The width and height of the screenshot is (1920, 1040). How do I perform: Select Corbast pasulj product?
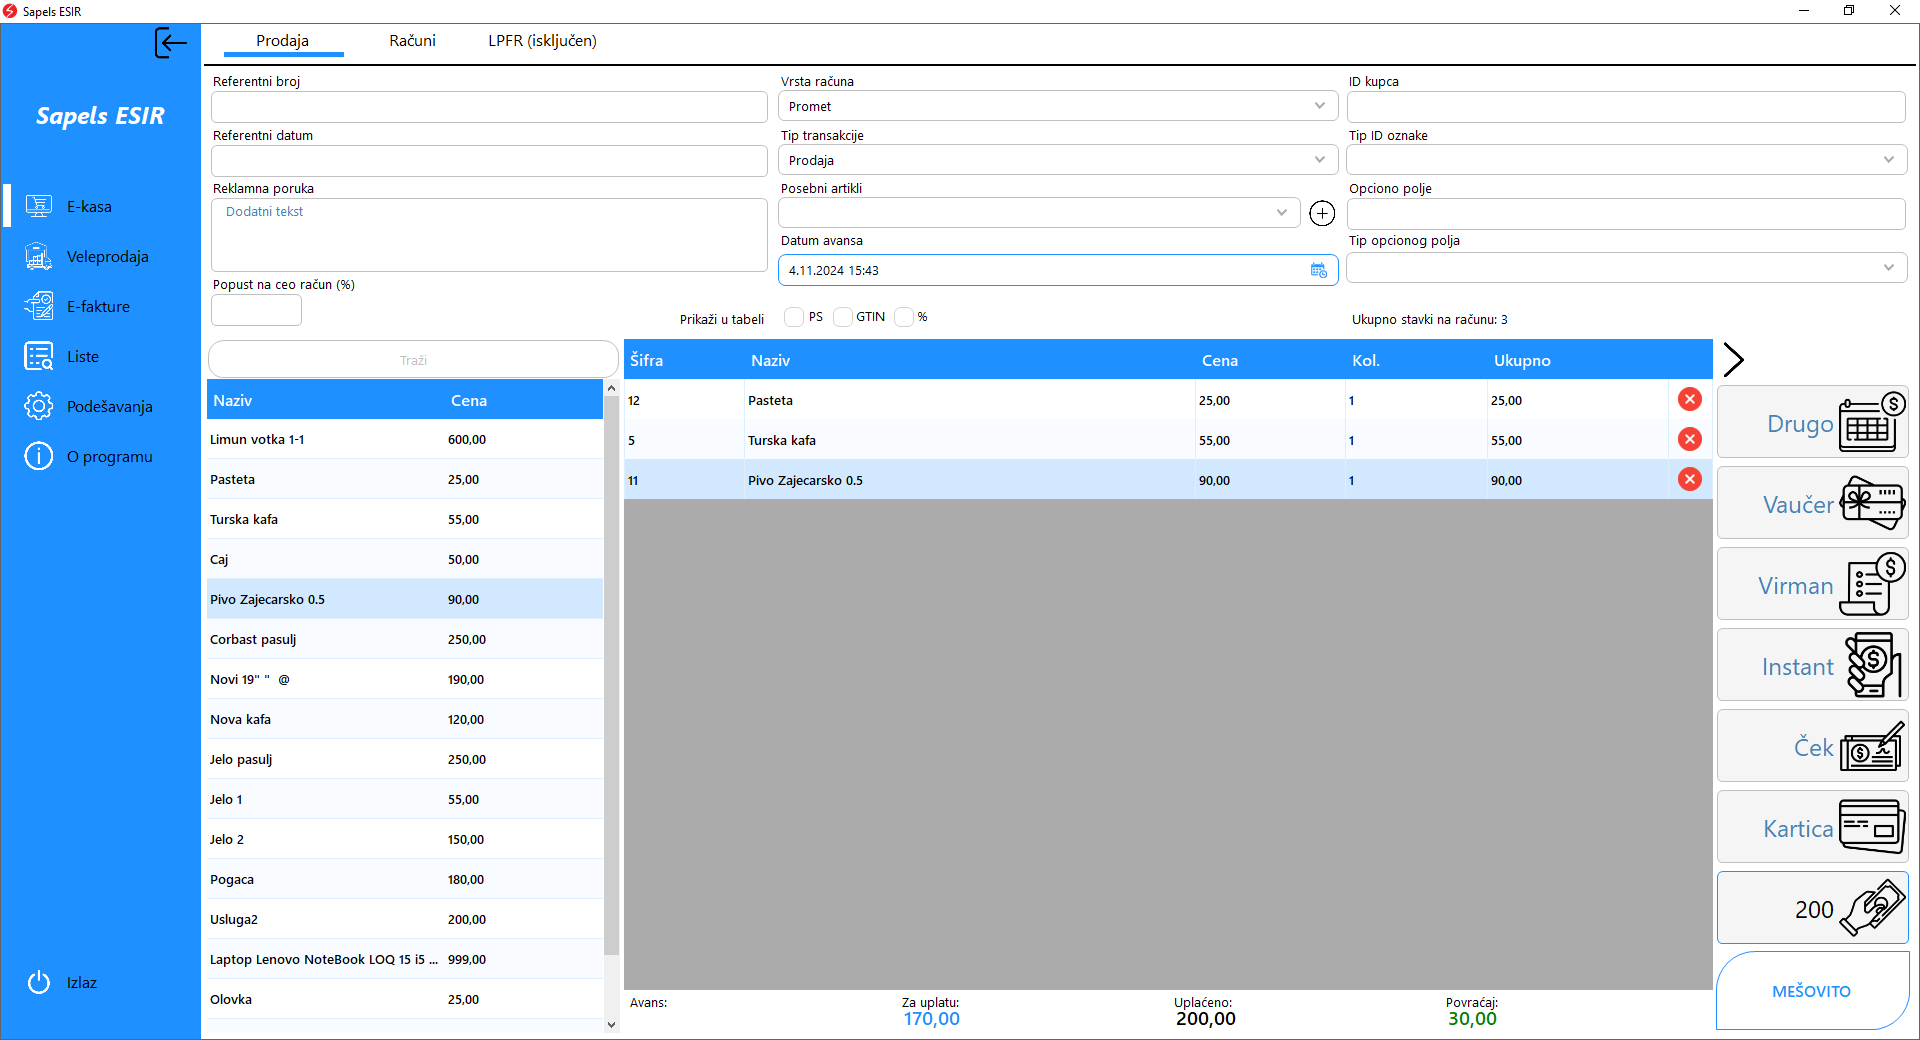[x=405, y=639]
